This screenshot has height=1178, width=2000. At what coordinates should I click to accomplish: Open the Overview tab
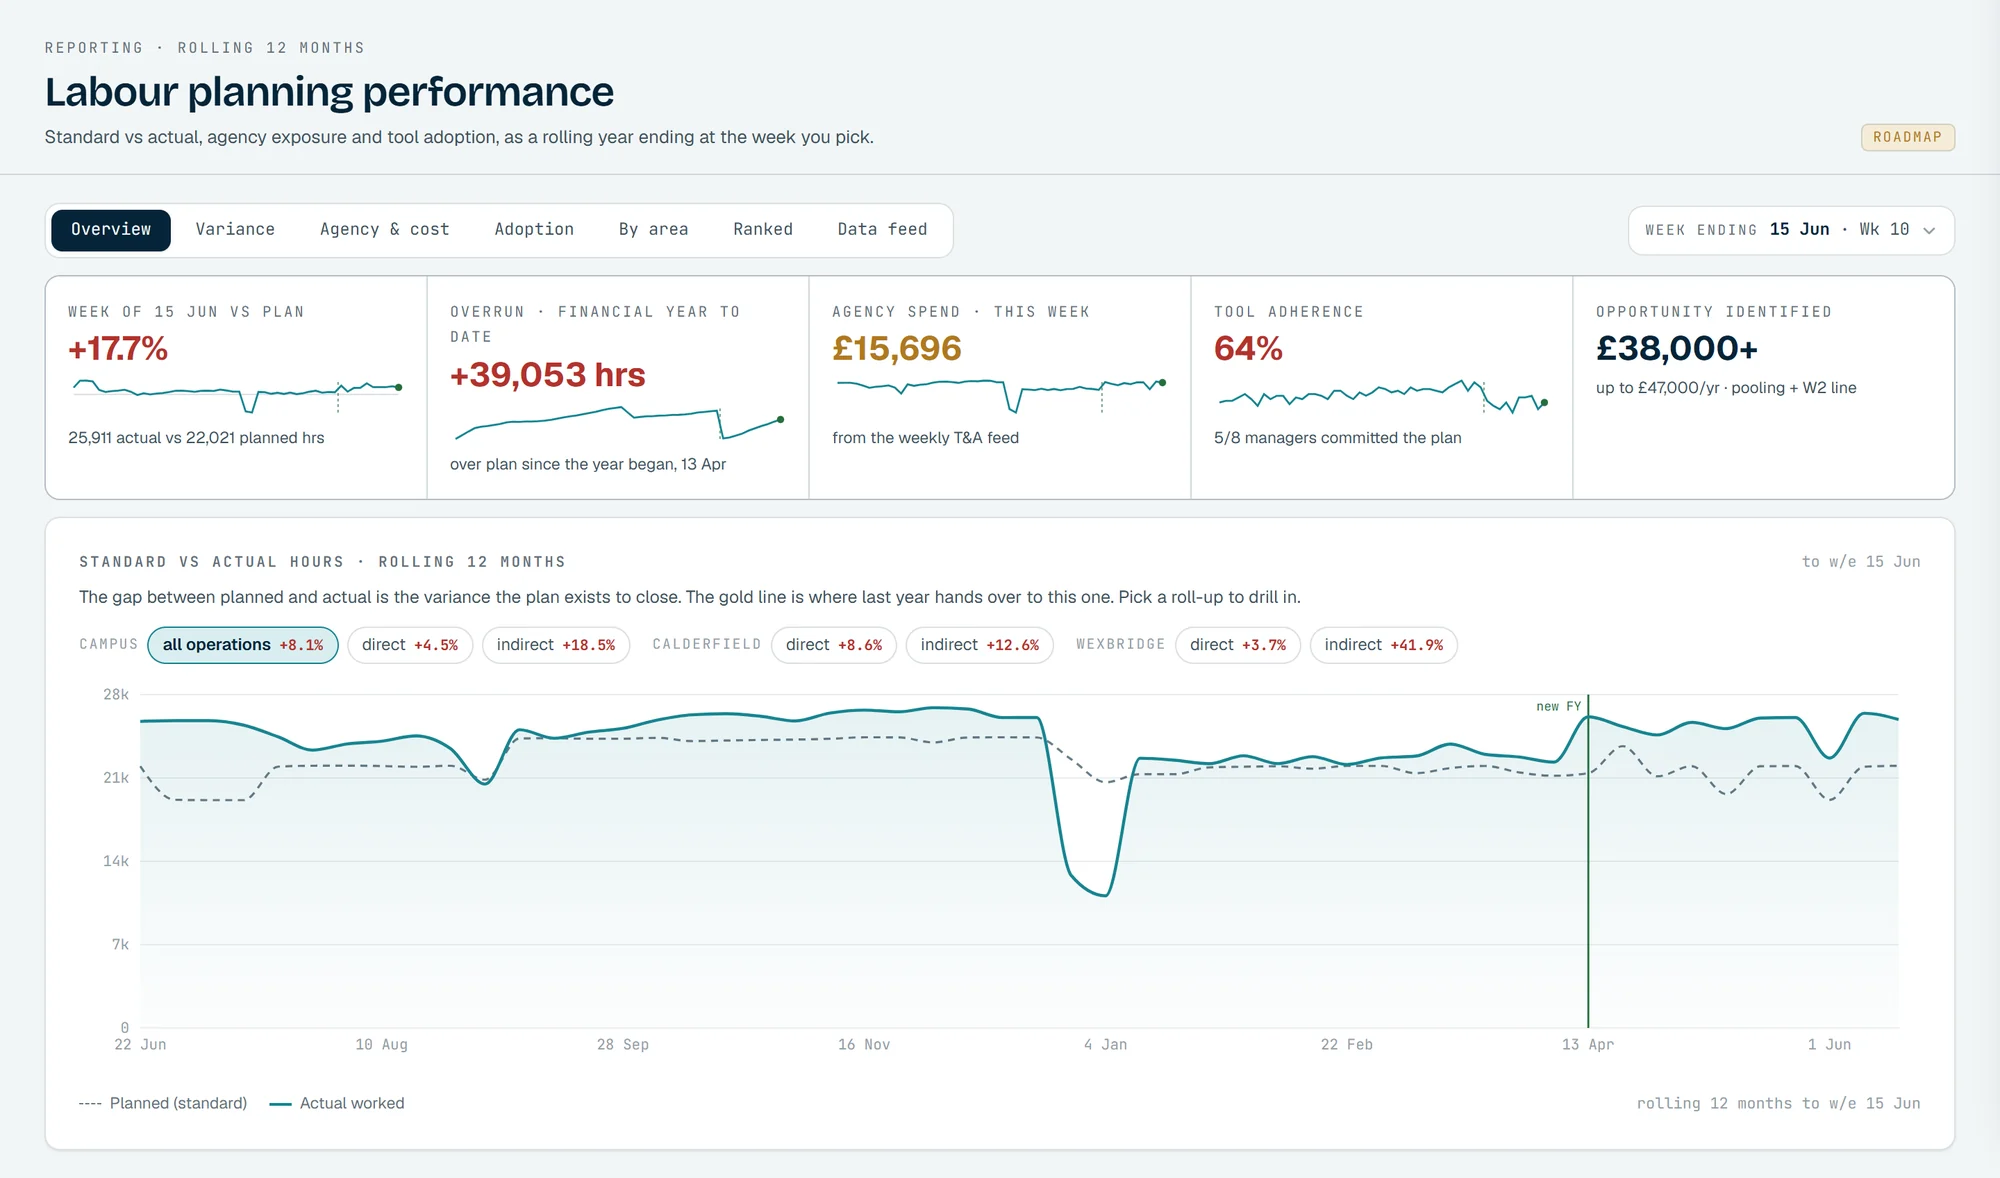[x=111, y=230]
